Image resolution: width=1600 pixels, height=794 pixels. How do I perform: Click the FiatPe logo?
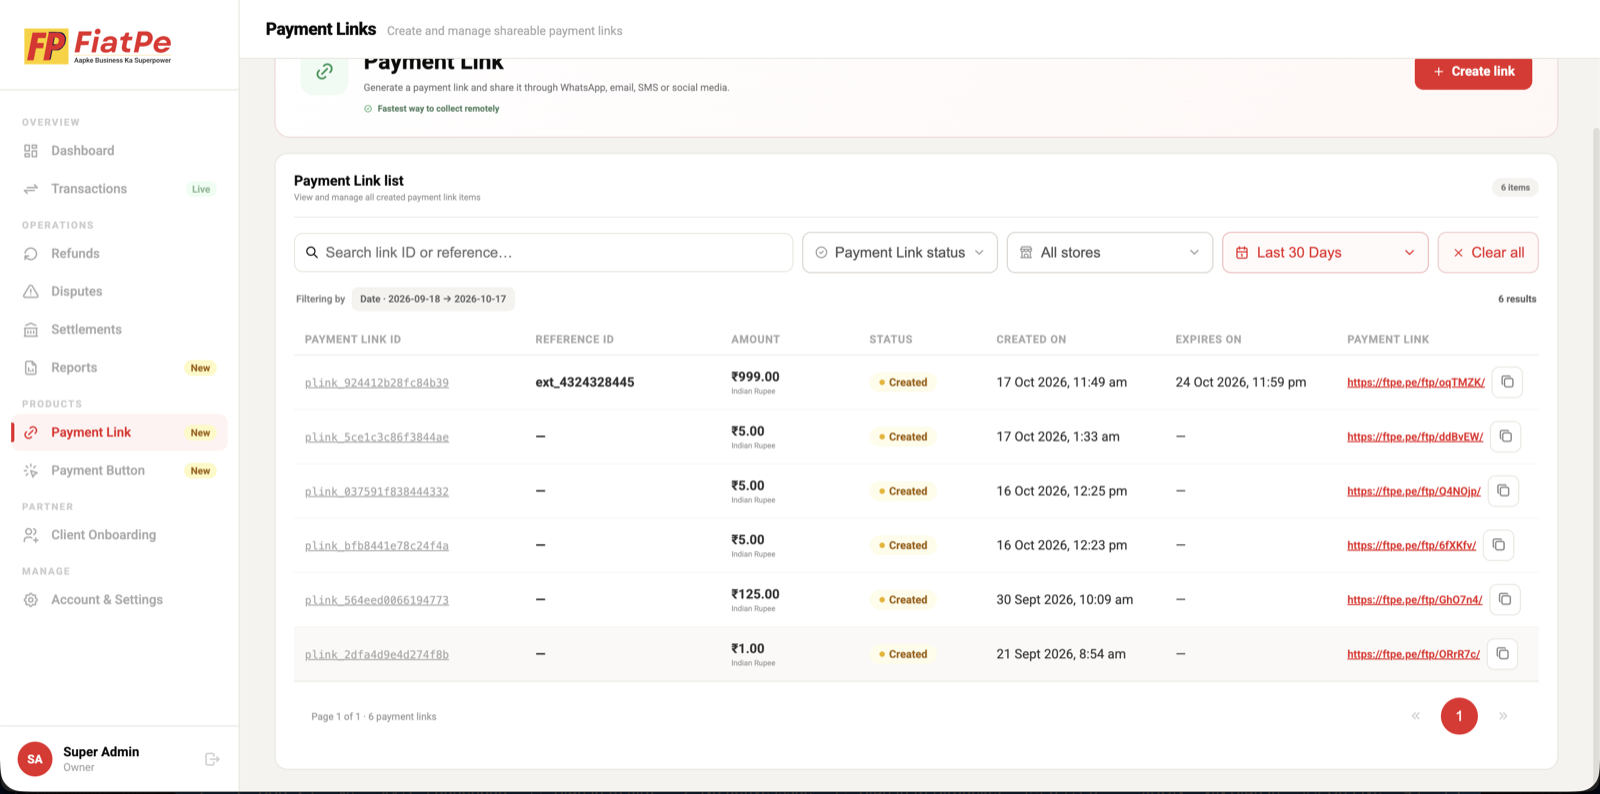97,46
